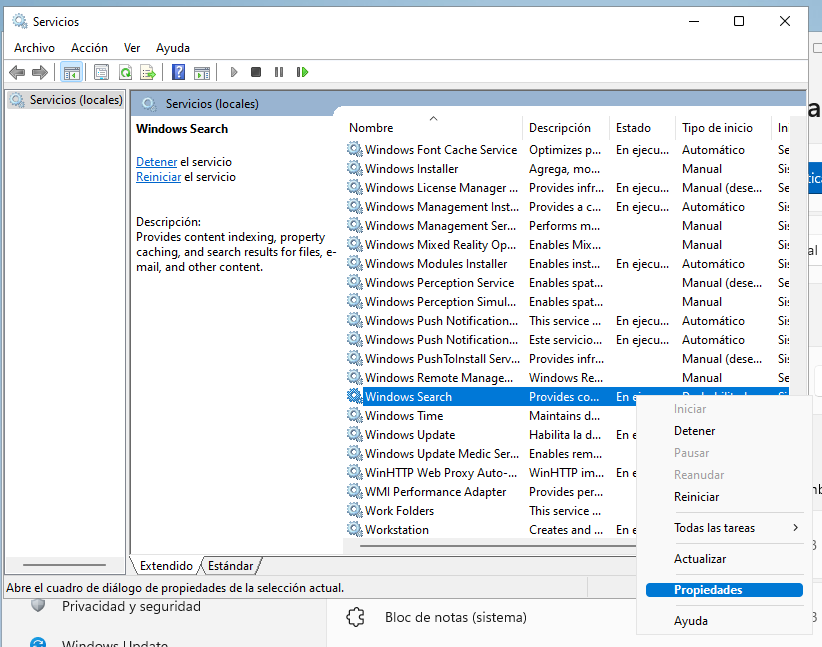The height and width of the screenshot is (647, 822).
Task: Select the WinHTTP Web Proxy Auto-... name
Action: tap(441, 472)
